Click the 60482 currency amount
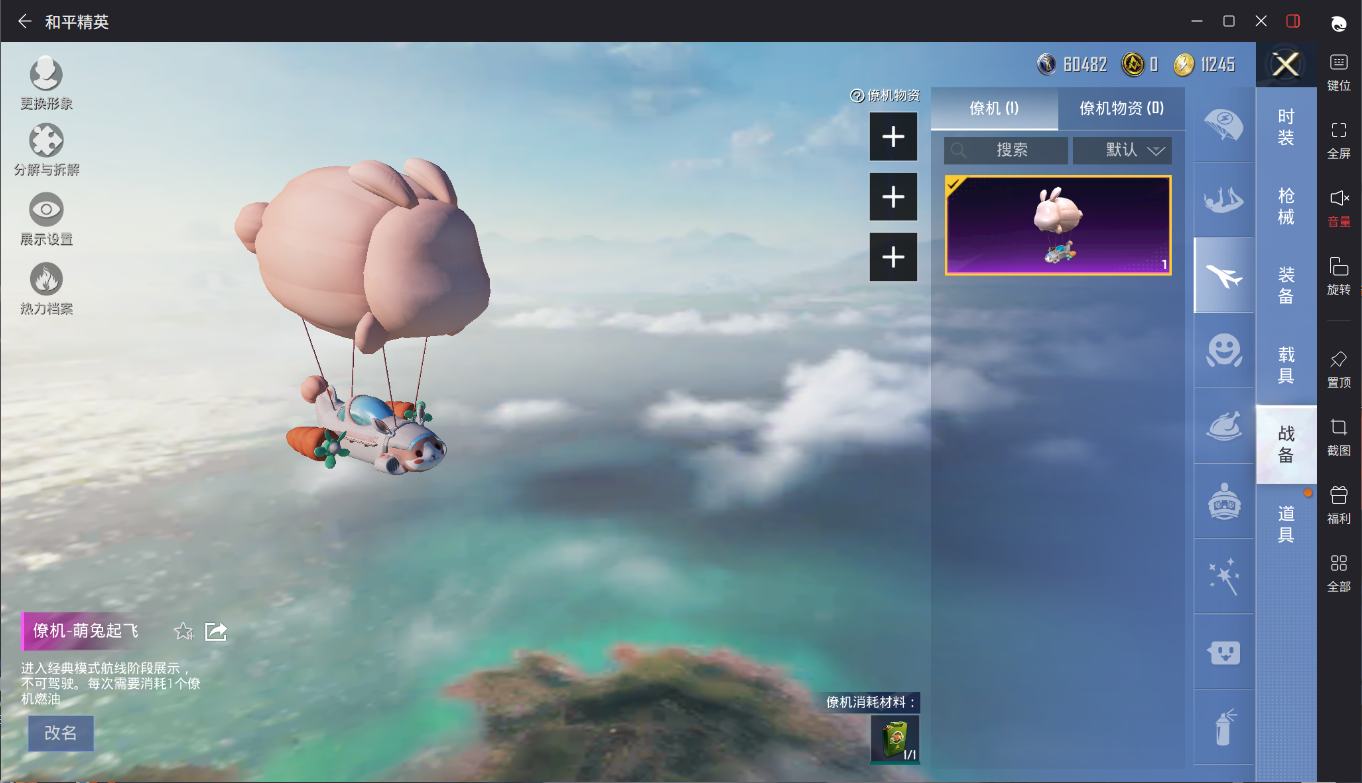 coord(1085,65)
